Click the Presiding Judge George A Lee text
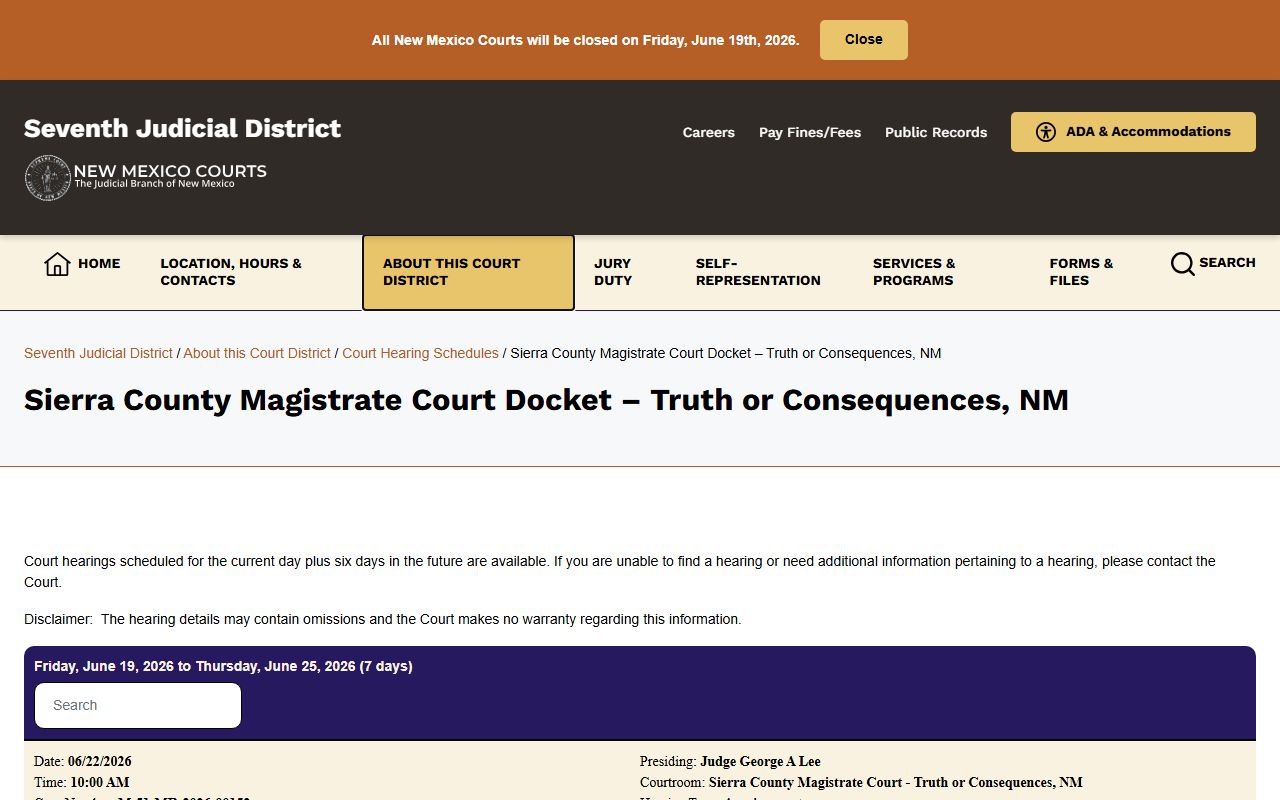 (x=730, y=762)
